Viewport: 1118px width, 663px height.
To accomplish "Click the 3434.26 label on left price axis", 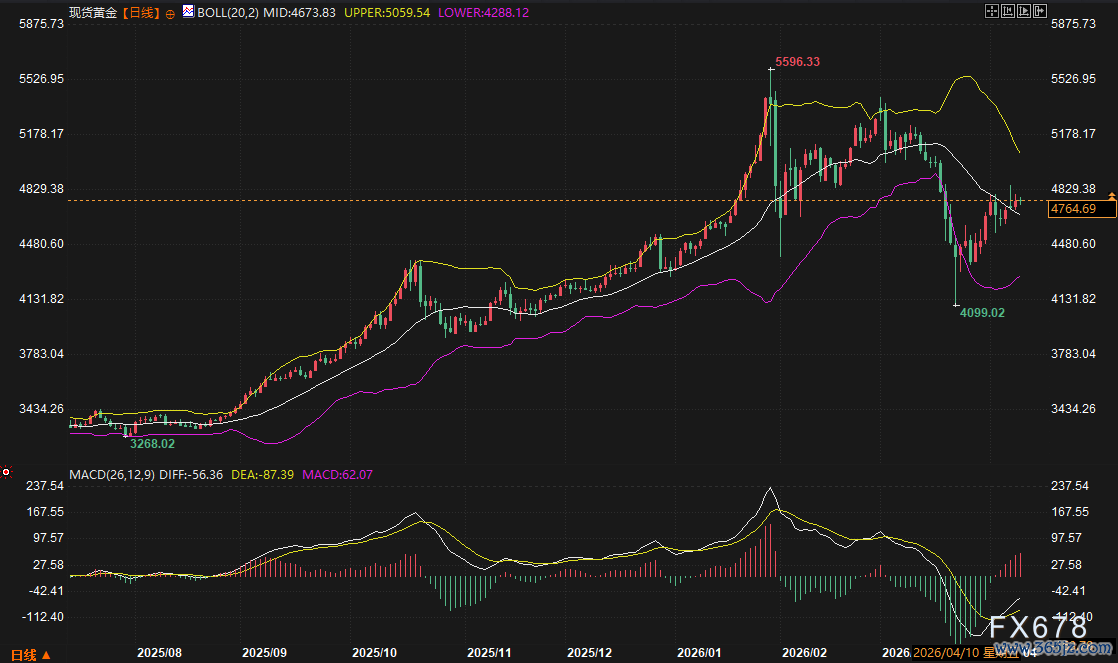I will [41, 408].
